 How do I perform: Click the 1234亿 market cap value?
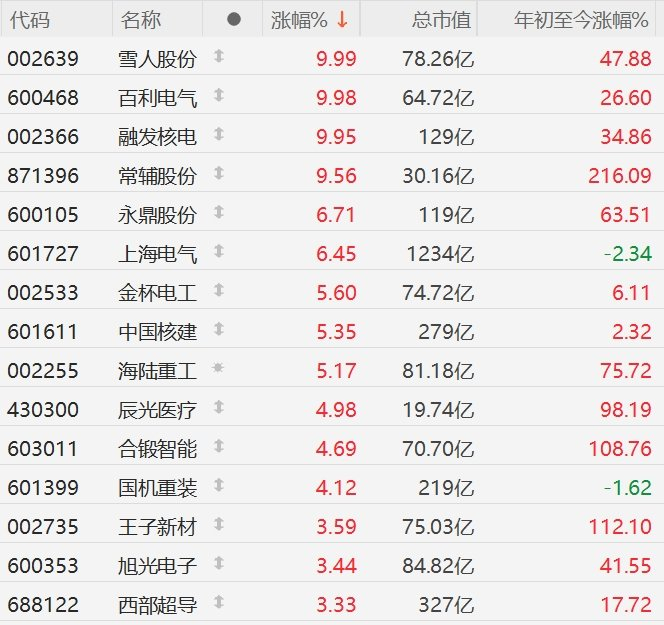440,254
